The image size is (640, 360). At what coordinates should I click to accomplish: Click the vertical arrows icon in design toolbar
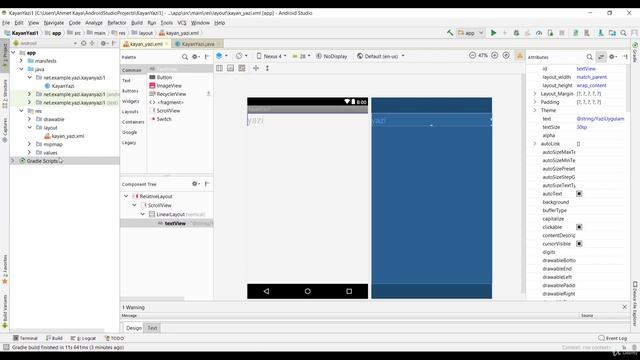click(267, 68)
